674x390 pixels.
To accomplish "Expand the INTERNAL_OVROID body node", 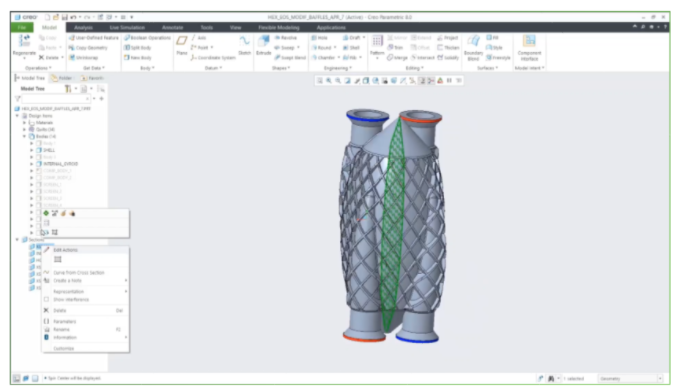I will 31,164.
